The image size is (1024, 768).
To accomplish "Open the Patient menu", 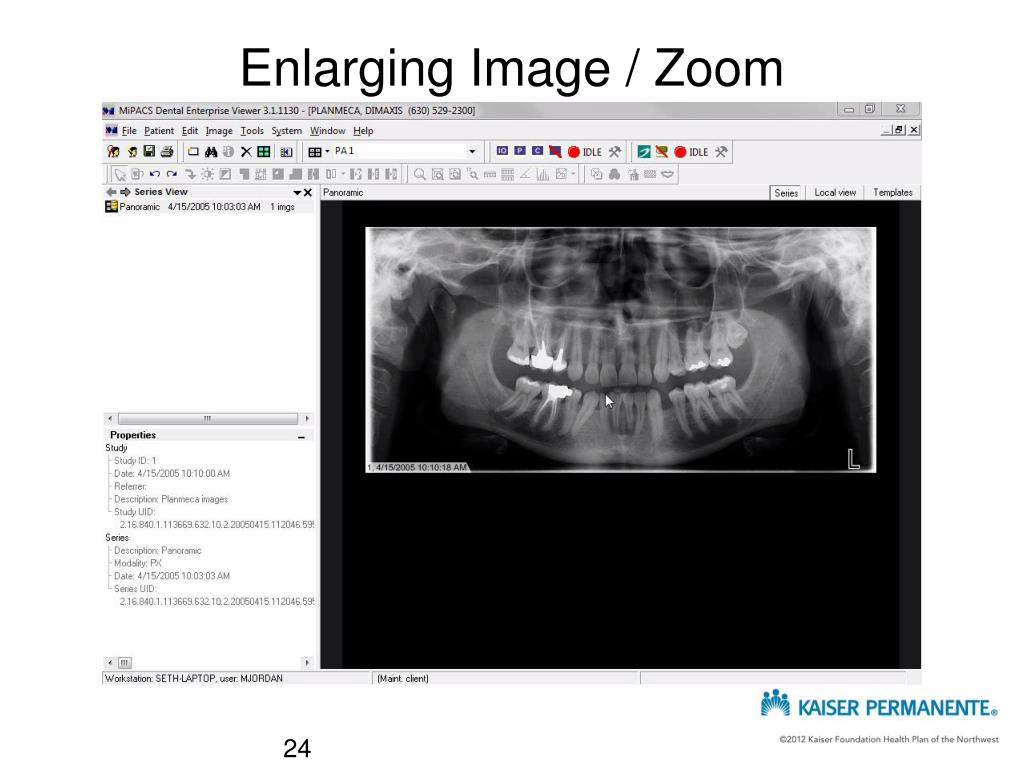I will pyautogui.click(x=159, y=131).
